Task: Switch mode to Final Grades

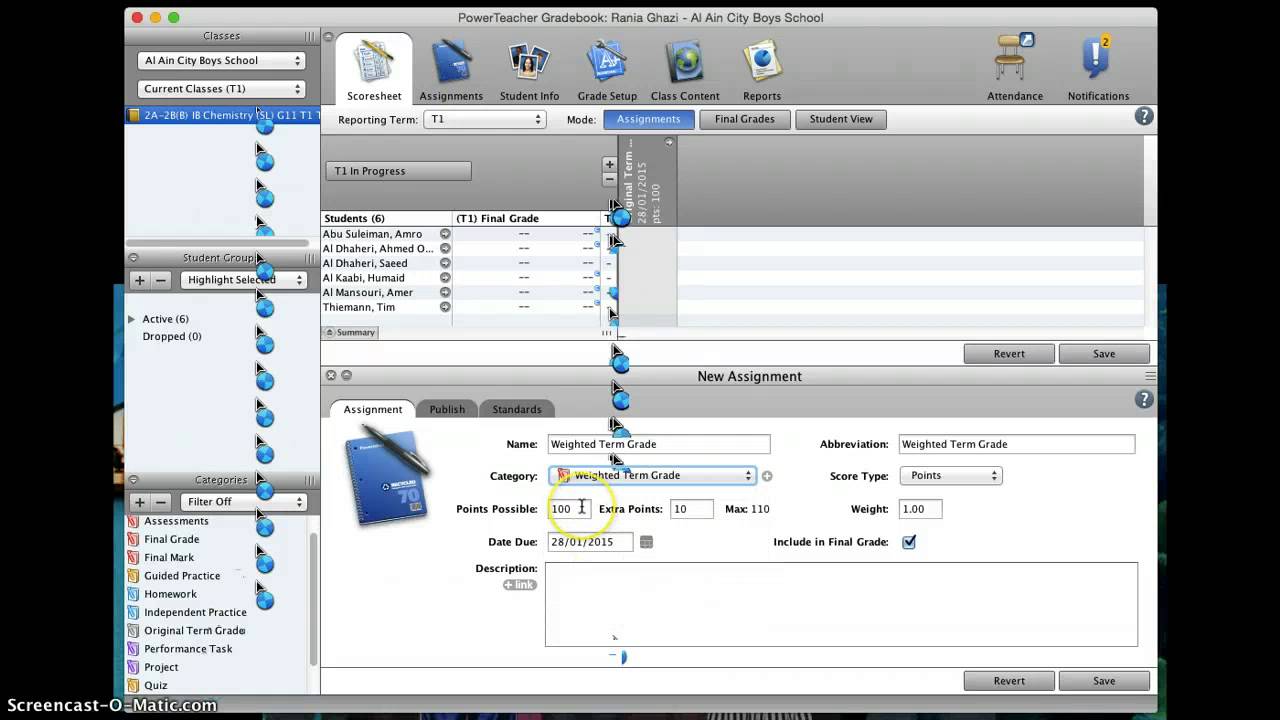Action: pos(745,119)
